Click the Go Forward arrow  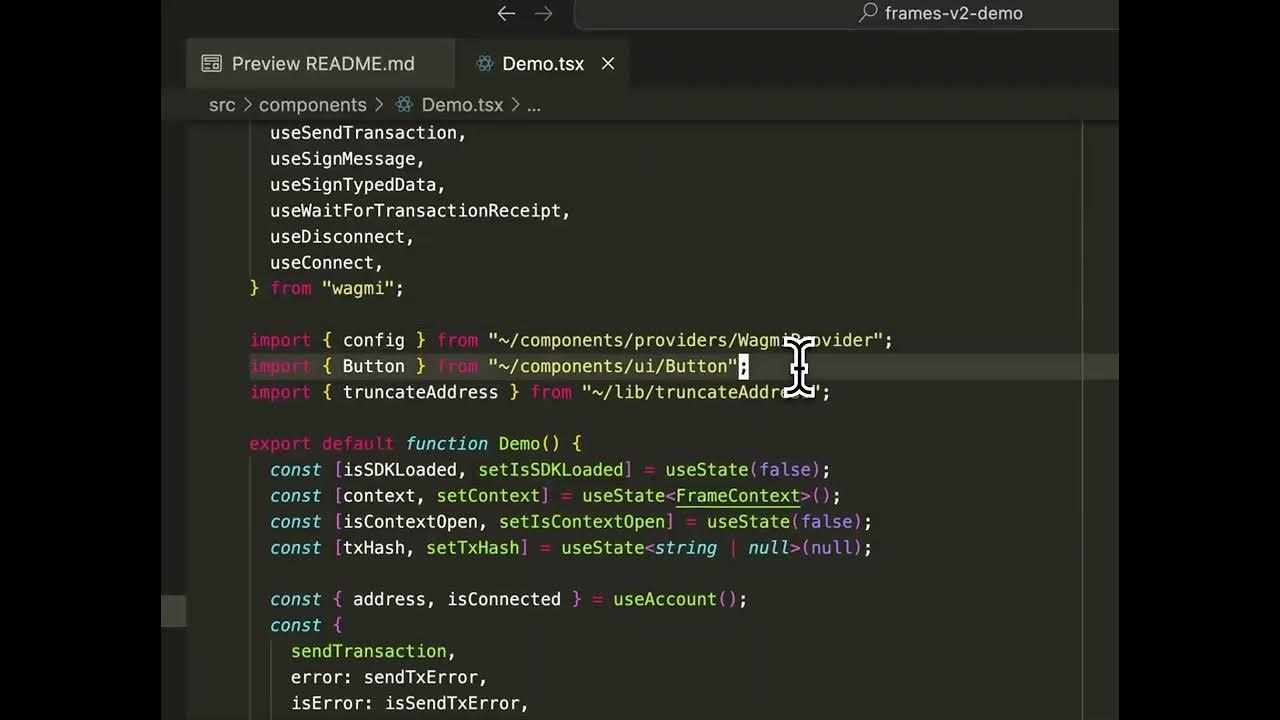click(543, 13)
